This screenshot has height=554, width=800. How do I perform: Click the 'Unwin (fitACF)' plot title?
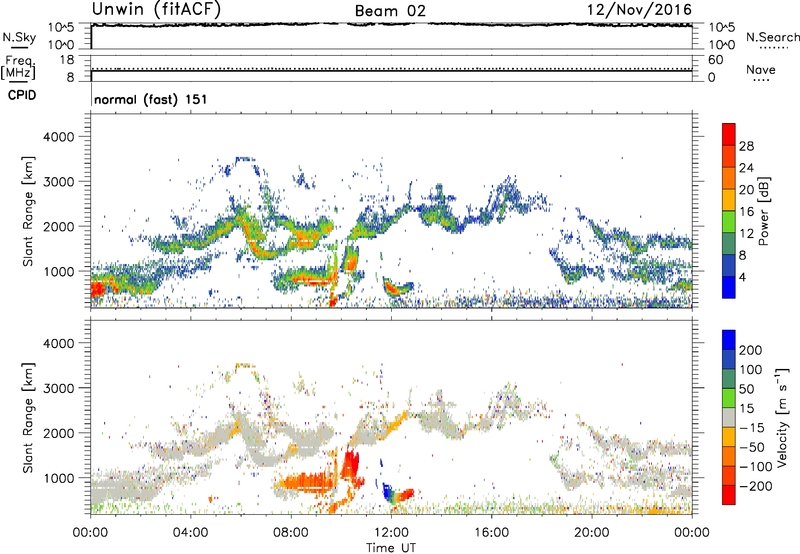[x=156, y=9]
